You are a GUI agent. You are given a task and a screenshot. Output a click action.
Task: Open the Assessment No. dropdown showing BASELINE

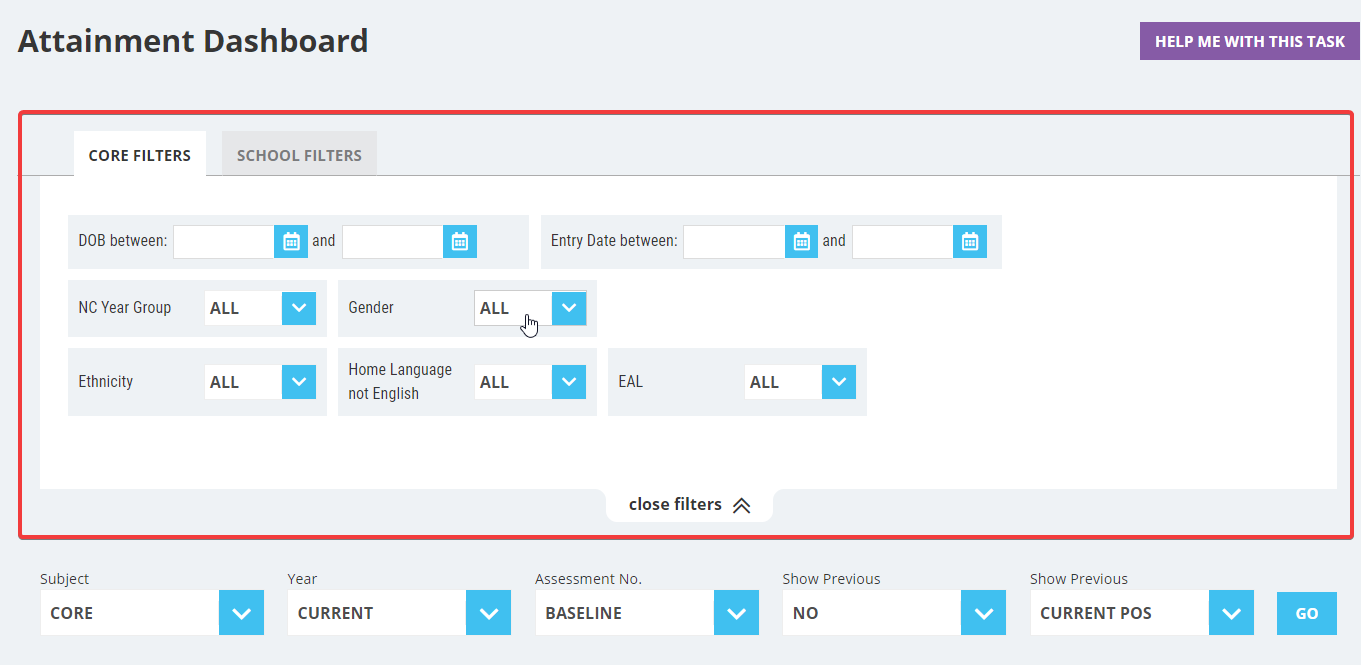point(736,612)
